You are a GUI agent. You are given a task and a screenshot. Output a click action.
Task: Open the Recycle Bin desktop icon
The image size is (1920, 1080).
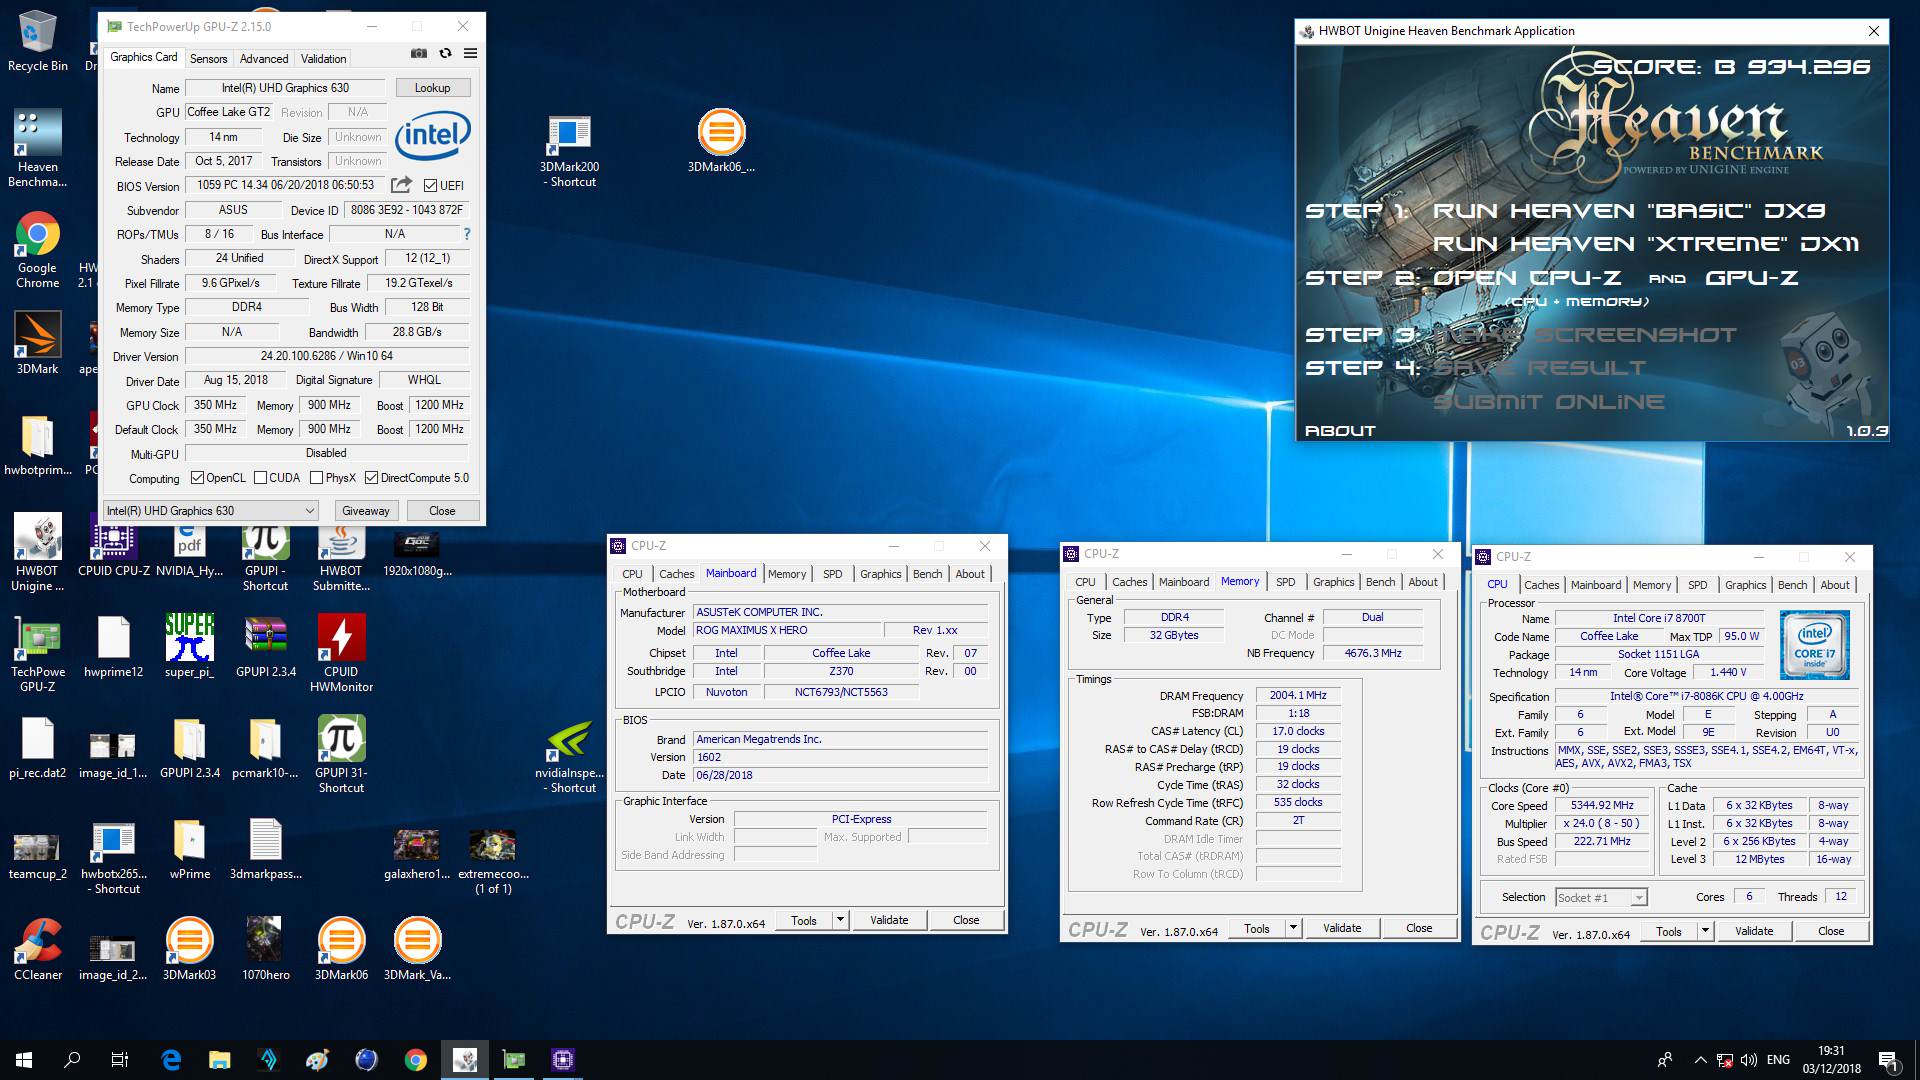click(x=38, y=42)
